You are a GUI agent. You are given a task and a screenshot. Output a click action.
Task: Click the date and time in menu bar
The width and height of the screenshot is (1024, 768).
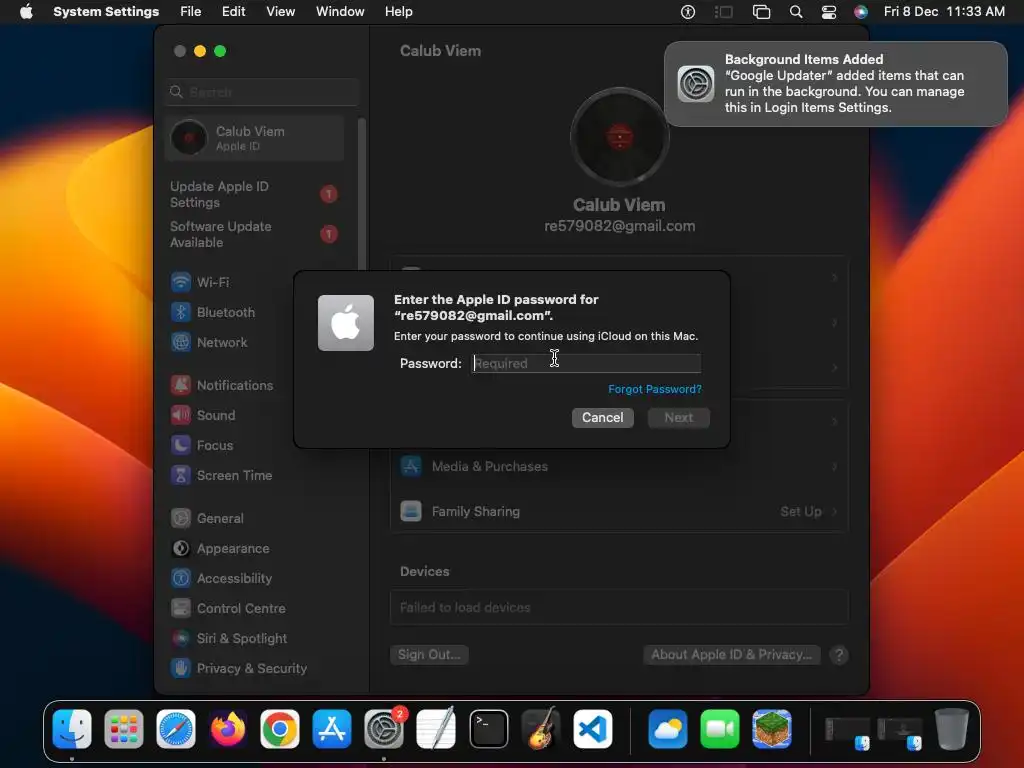pyautogui.click(x=944, y=12)
